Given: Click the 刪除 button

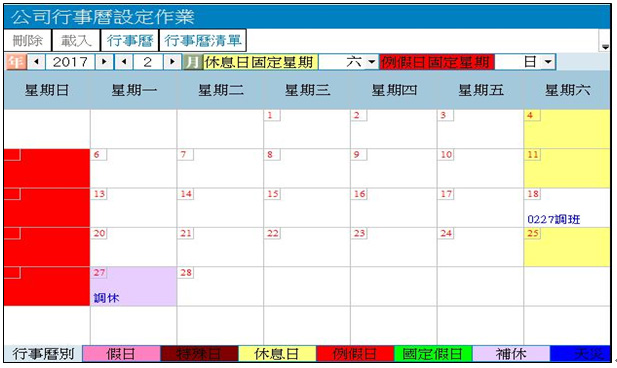Looking at the screenshot, I should tap(28, 40).
